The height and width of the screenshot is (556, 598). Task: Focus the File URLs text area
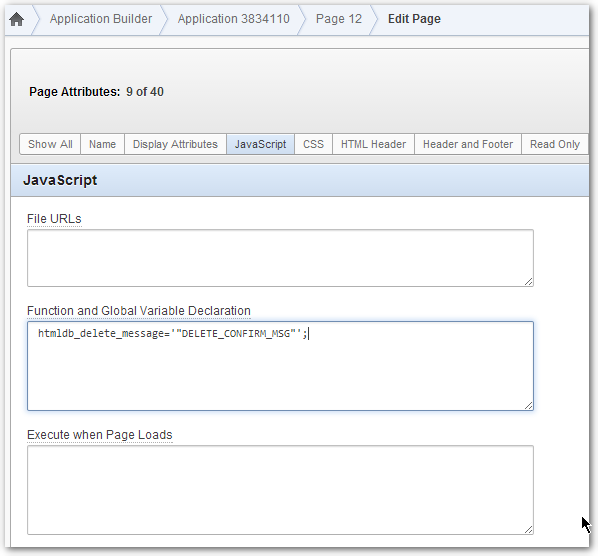tap(280, 258)
